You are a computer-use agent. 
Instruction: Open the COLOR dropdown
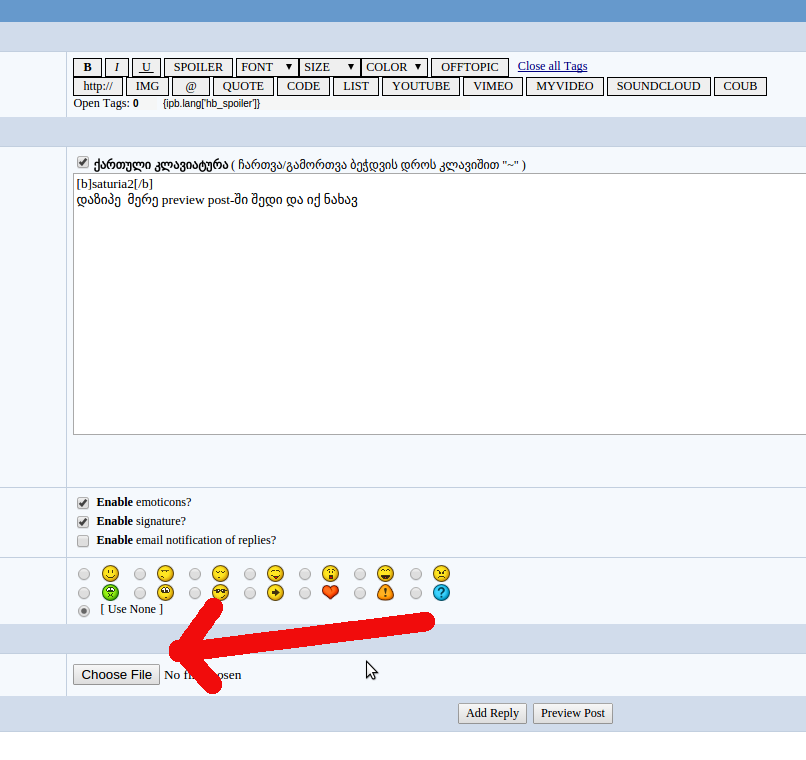(394, 67)
